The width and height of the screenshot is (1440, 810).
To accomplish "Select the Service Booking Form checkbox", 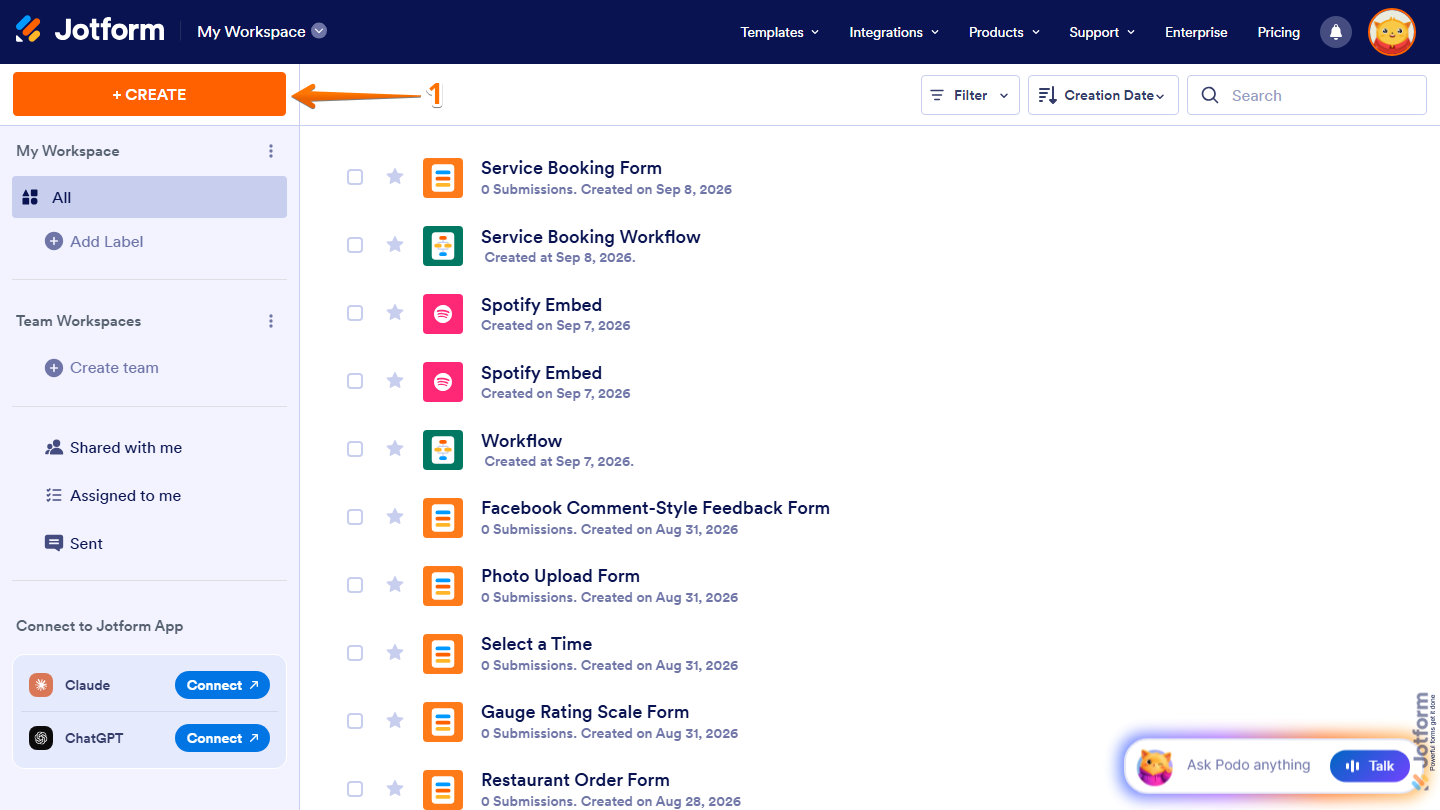I will (355, 177).
